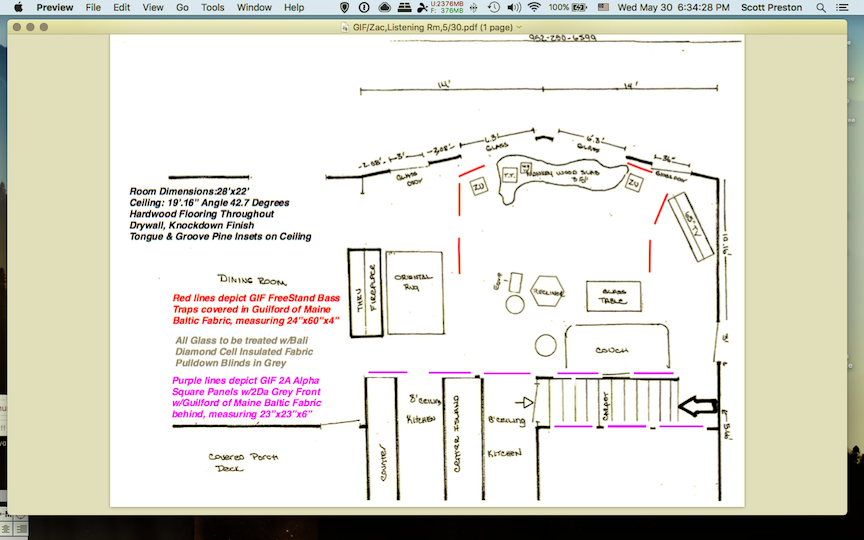This screenshot has width=864, height=540.
Task: Open Spotlight search magnifier
Action: pos(821,7)
